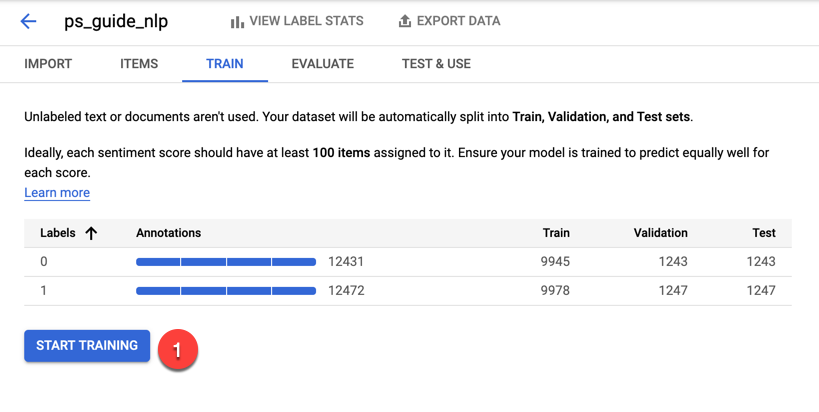Click annotation bar for label 0
Viewport: 819px width, 412px height.
click(x=226, y=262)
